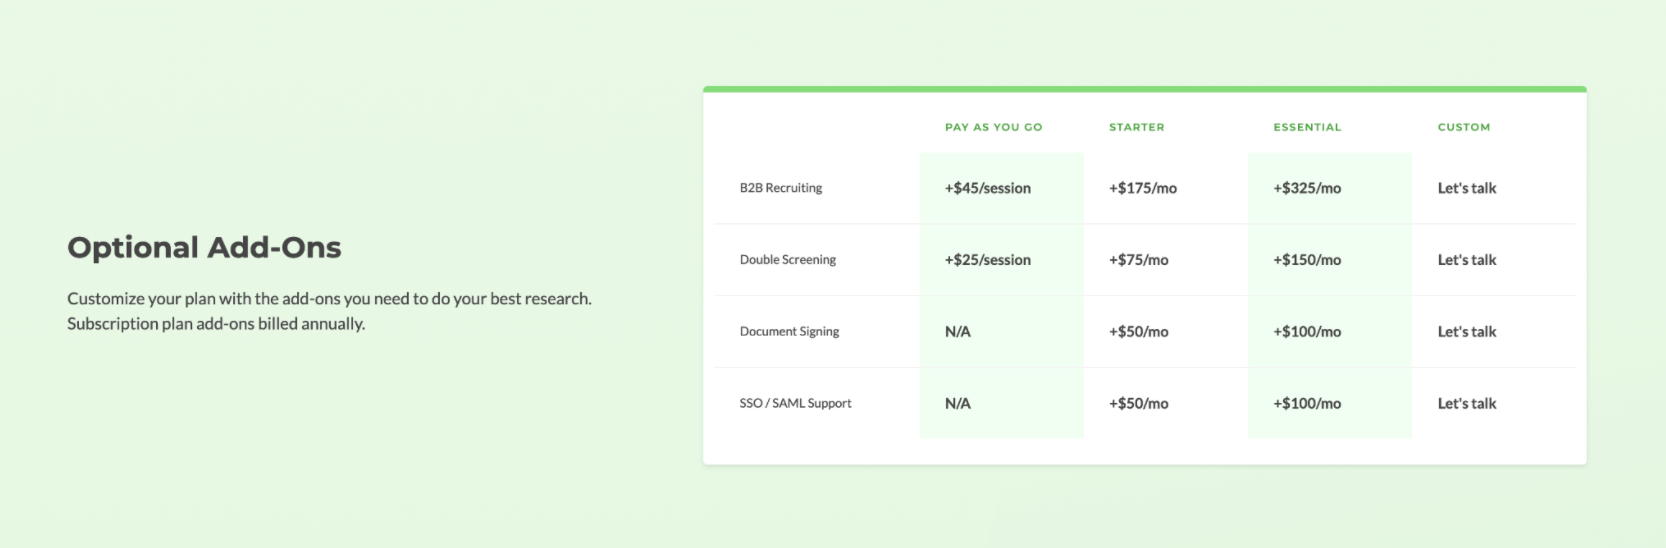Click Let's talk for Document Signing
Image resolution: width=1666 pixels, height=548 pixels.
point(1467,332)
